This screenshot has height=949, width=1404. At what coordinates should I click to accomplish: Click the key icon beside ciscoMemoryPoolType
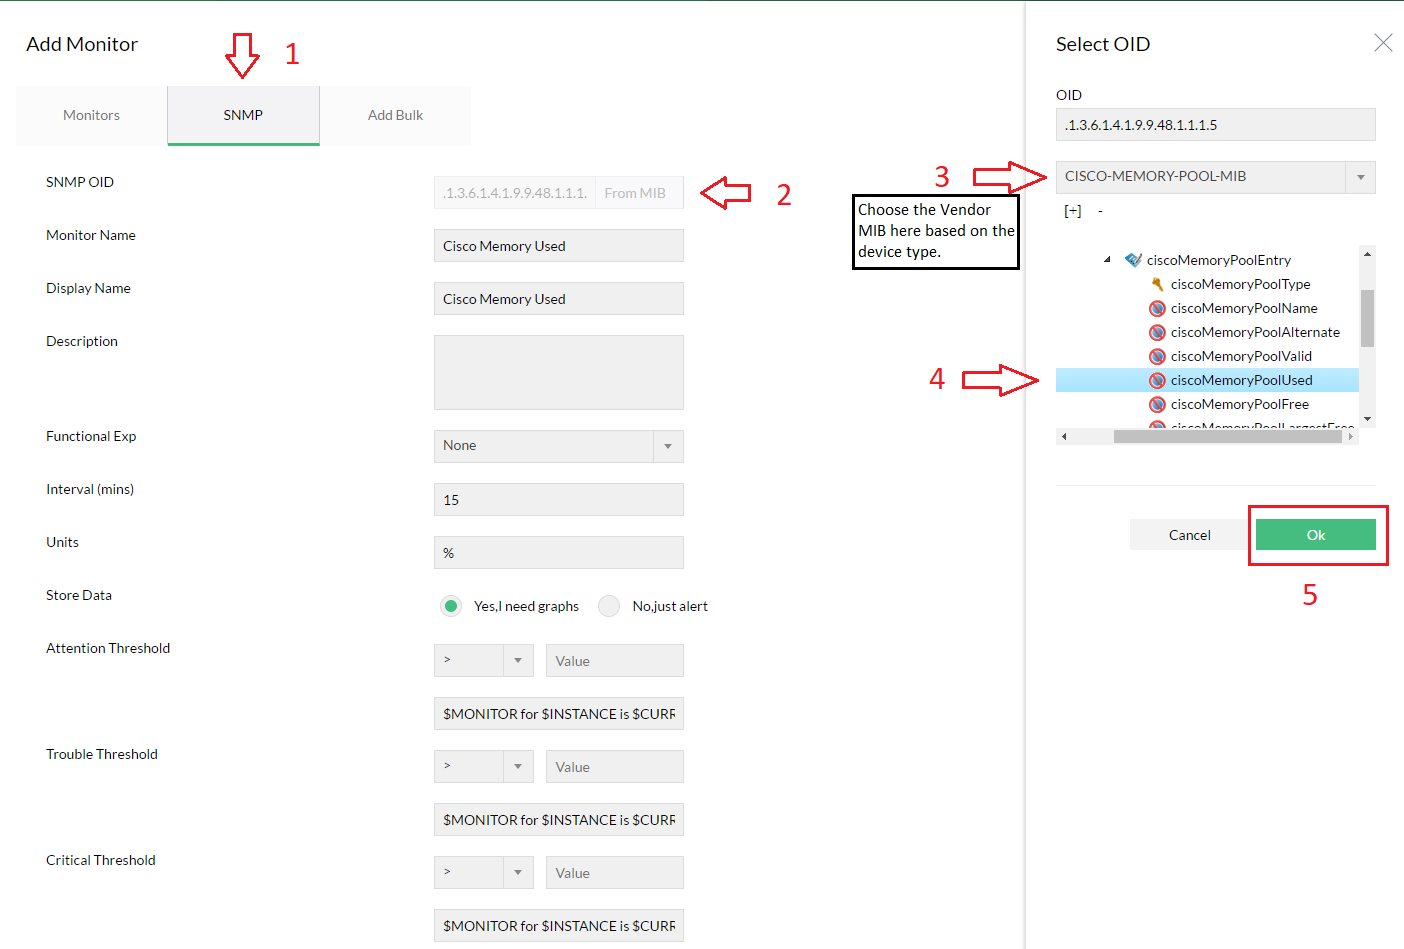coord(1157,284)
